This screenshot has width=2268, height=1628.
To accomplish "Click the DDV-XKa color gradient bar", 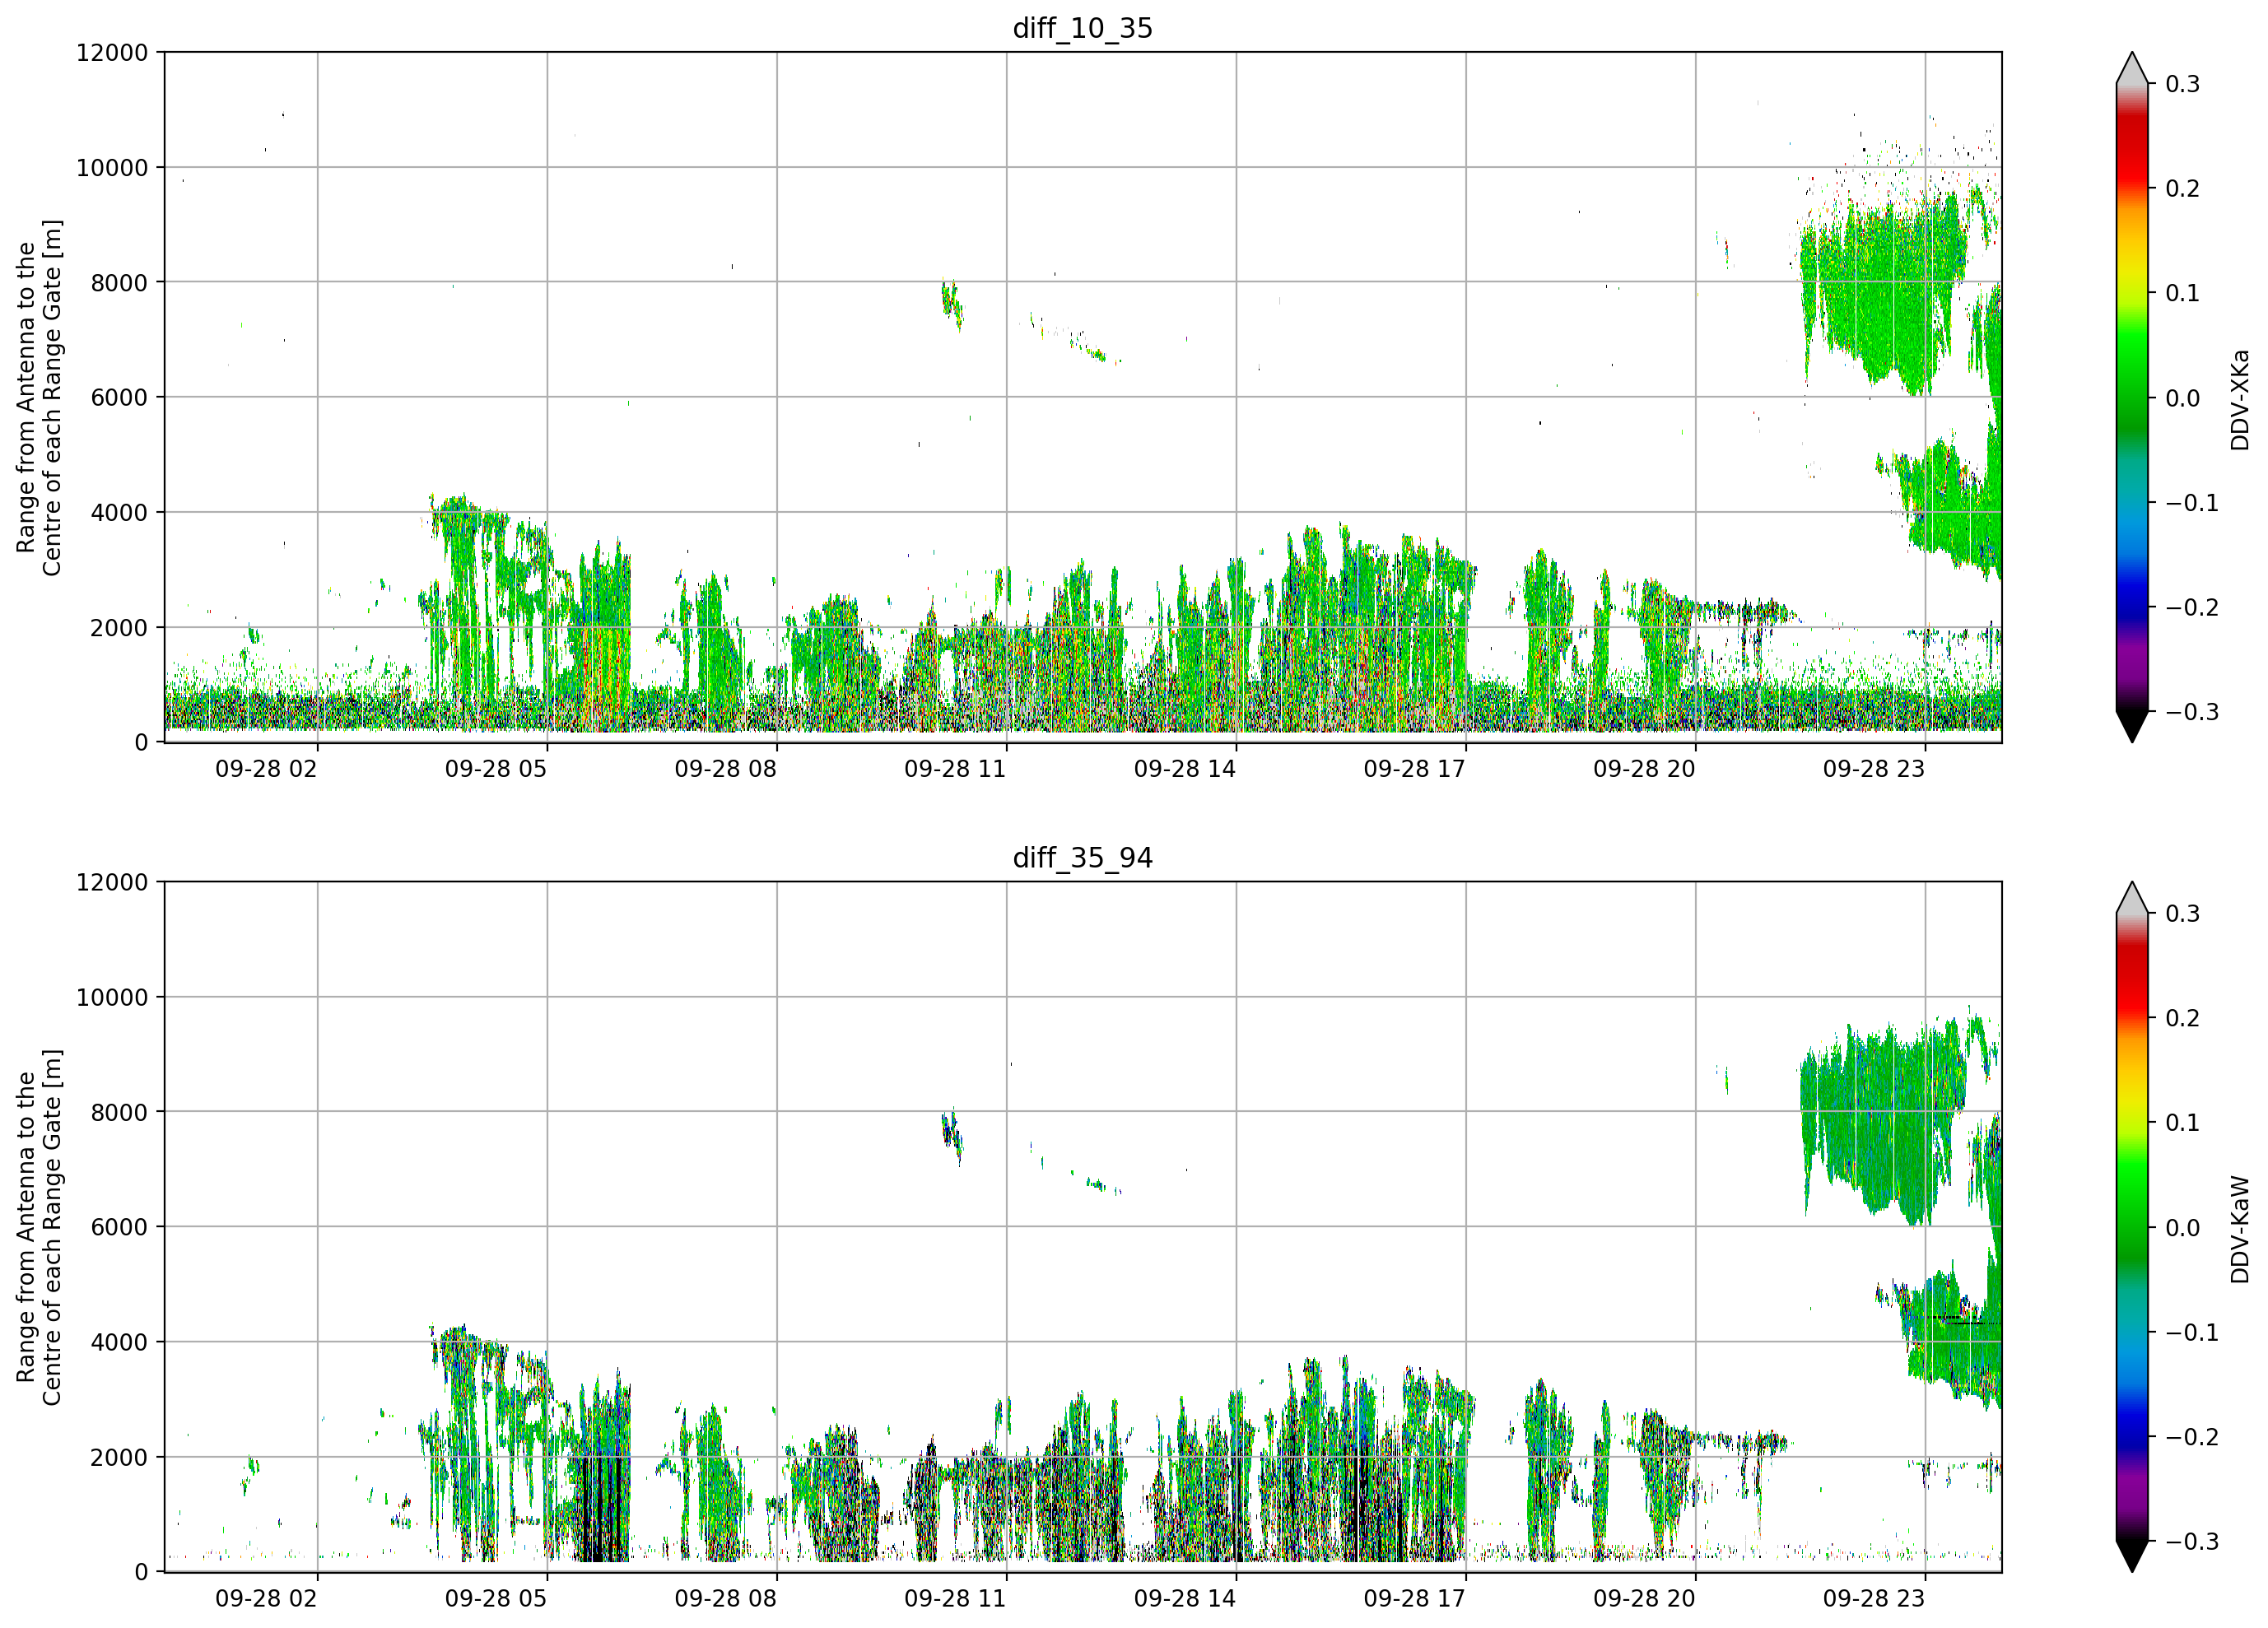I will point(2132,398).
